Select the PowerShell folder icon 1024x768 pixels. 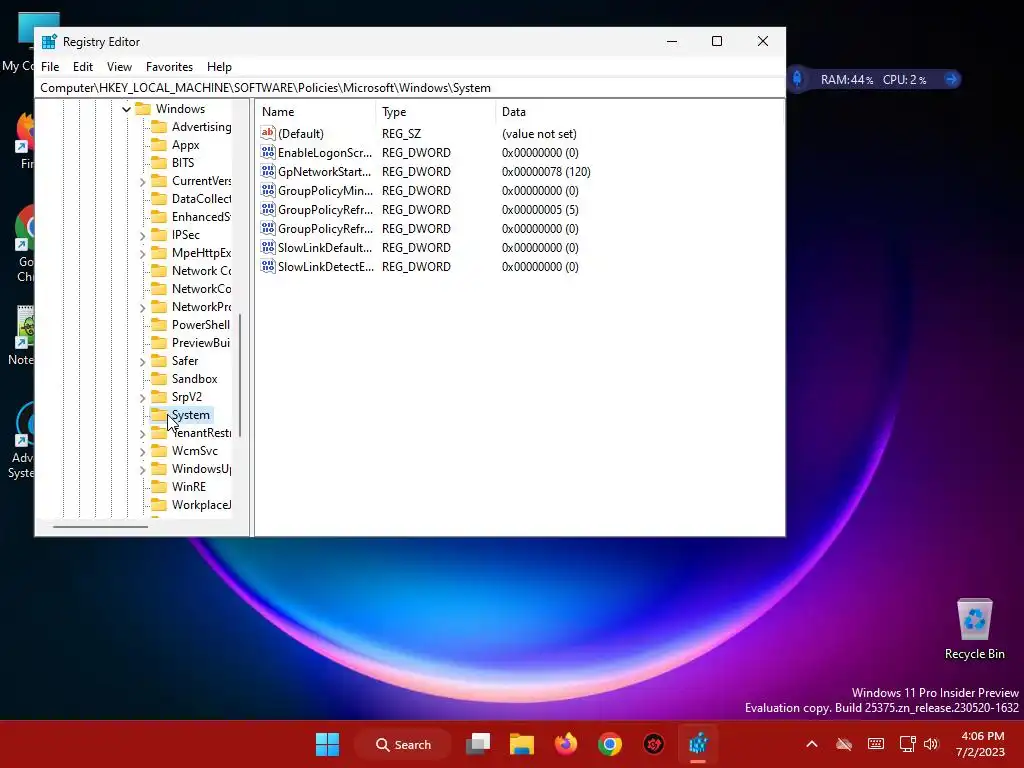159,325
